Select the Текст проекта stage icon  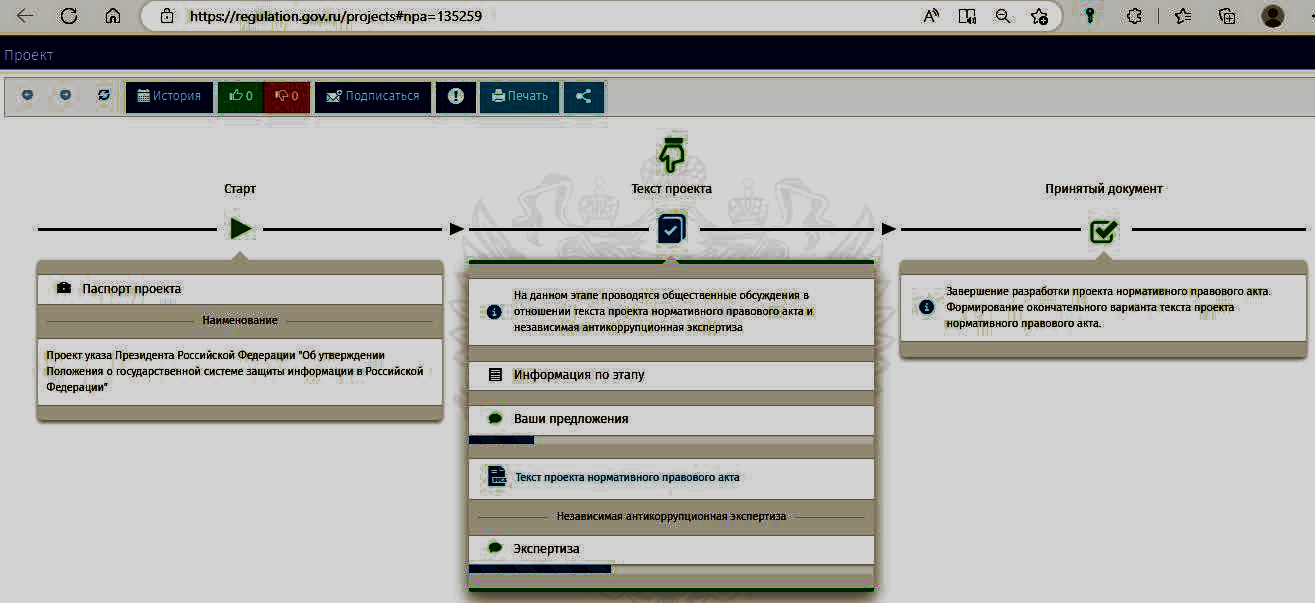[671, 230]
